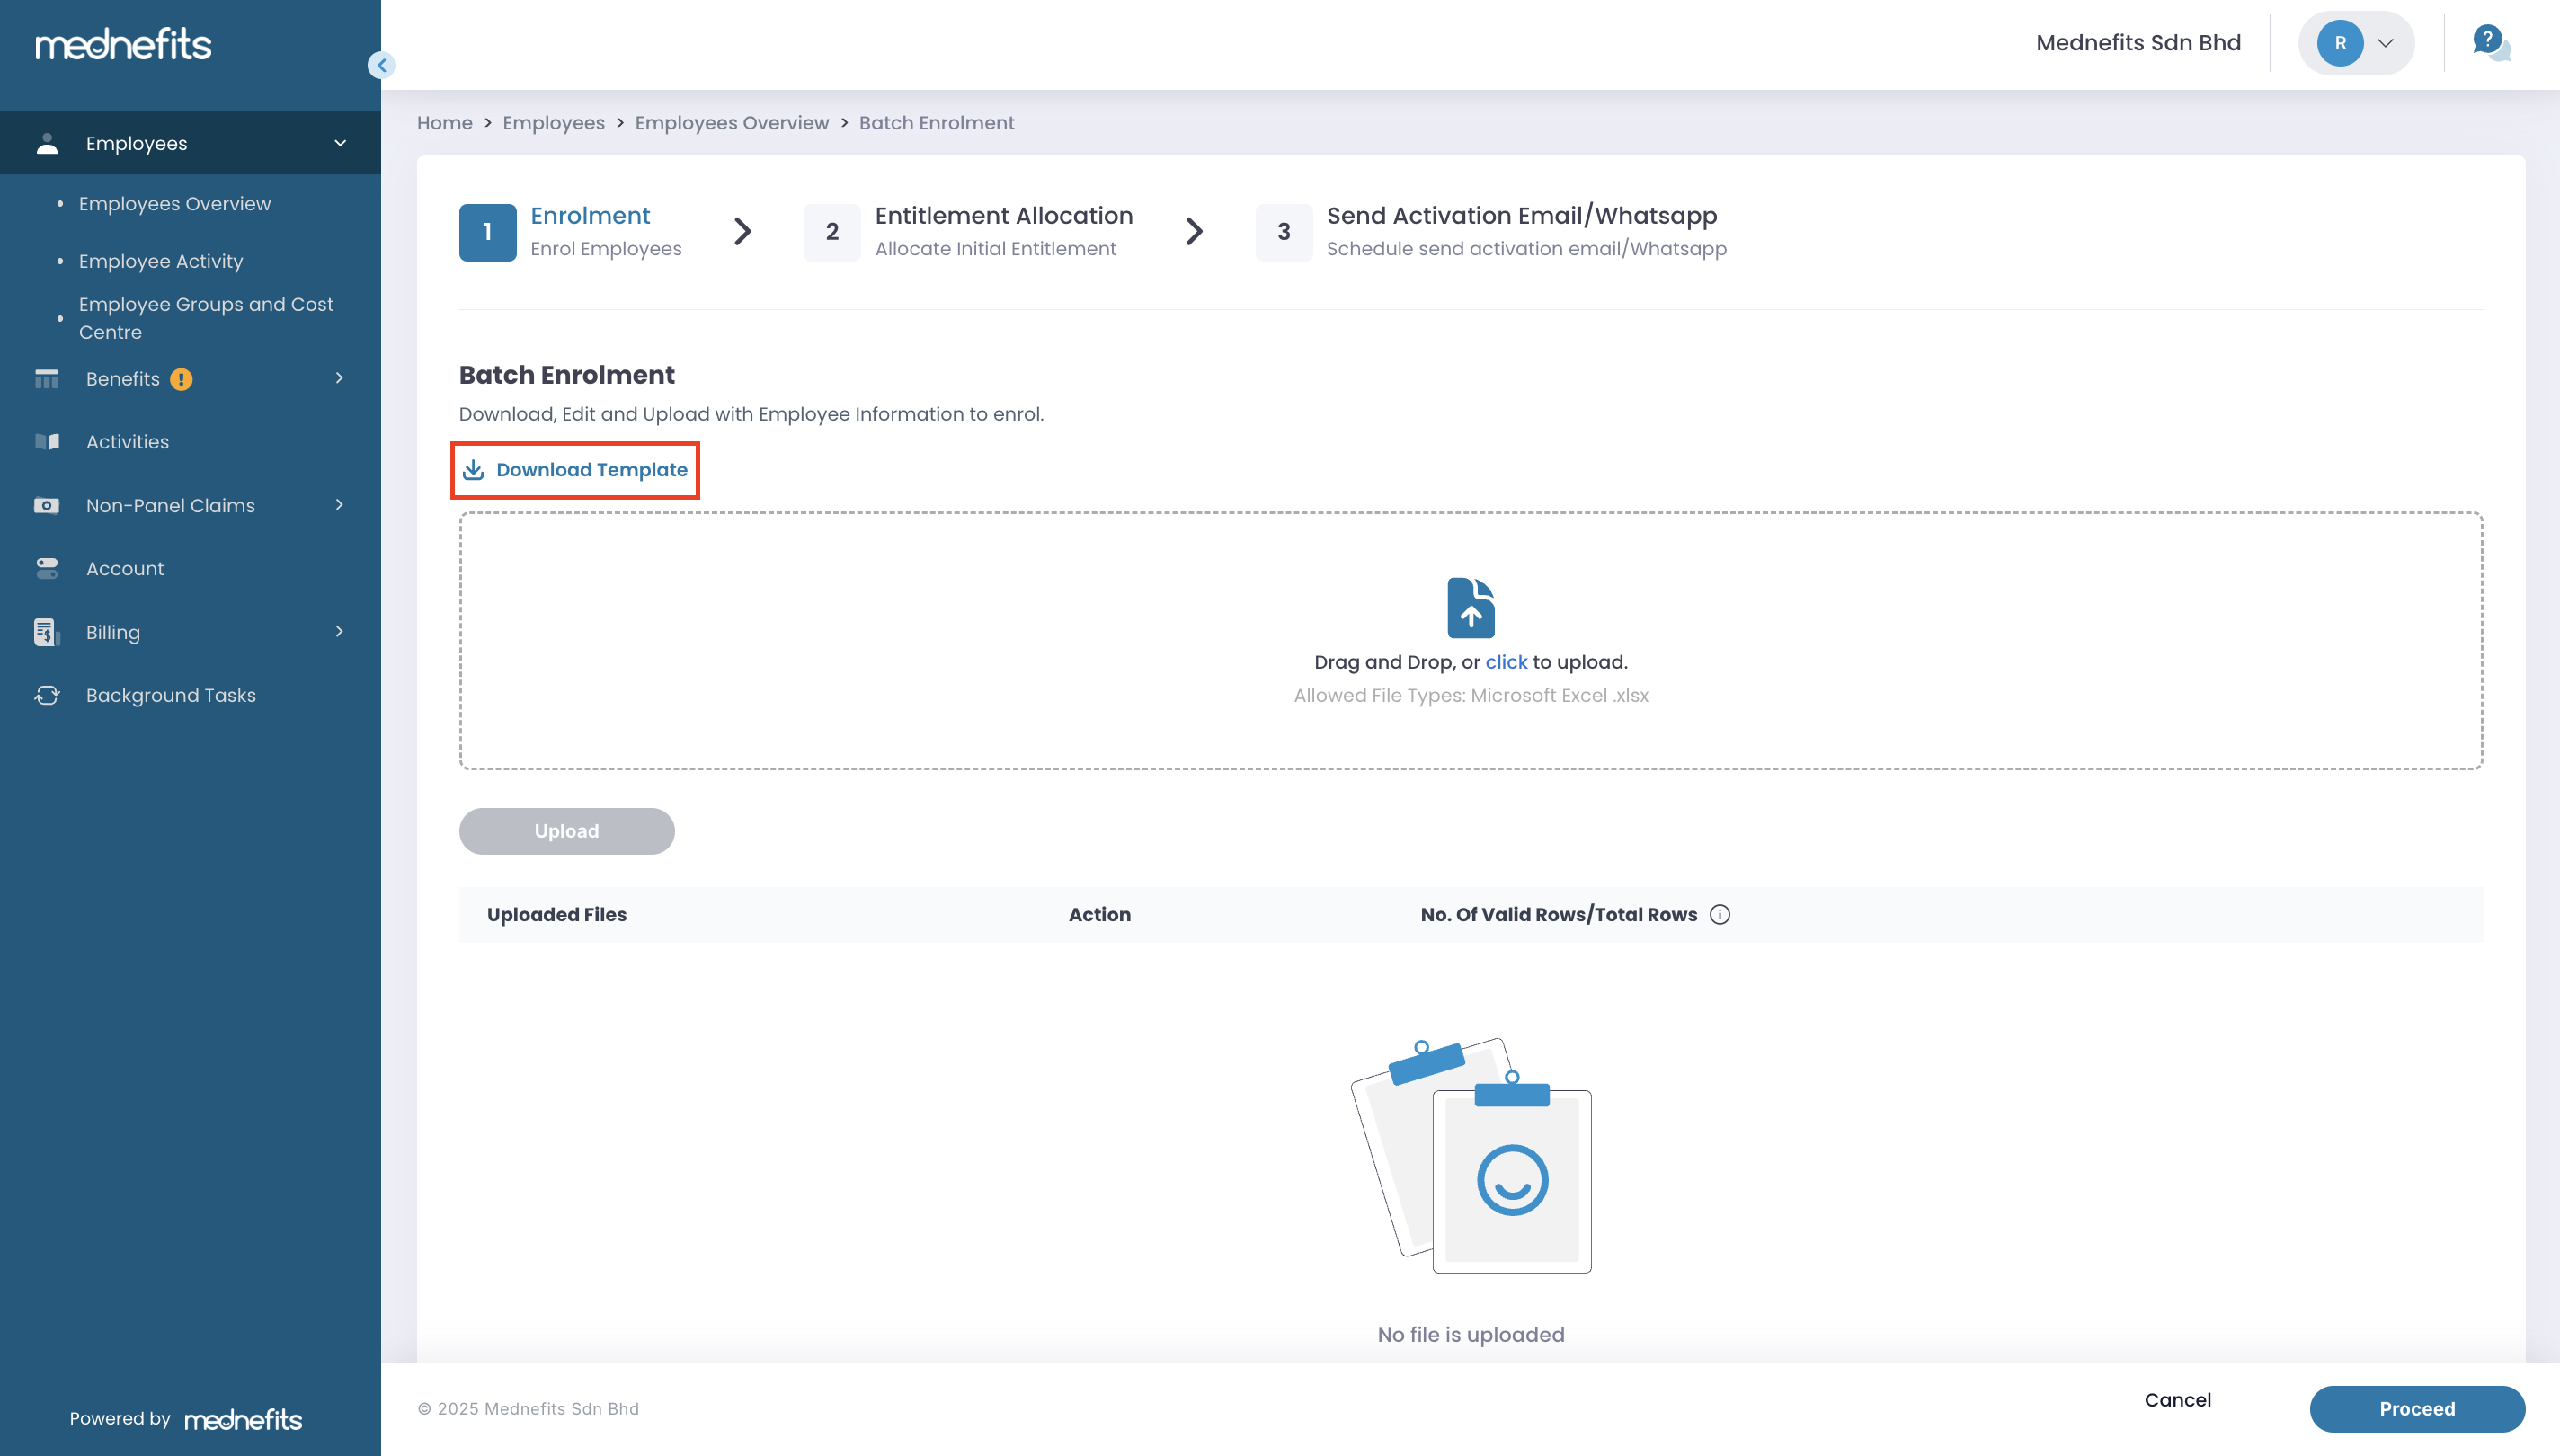The image size is (2560, 1456).
Task: Click Employees Overview breadcrumb link
Action: tap(731, 123)
